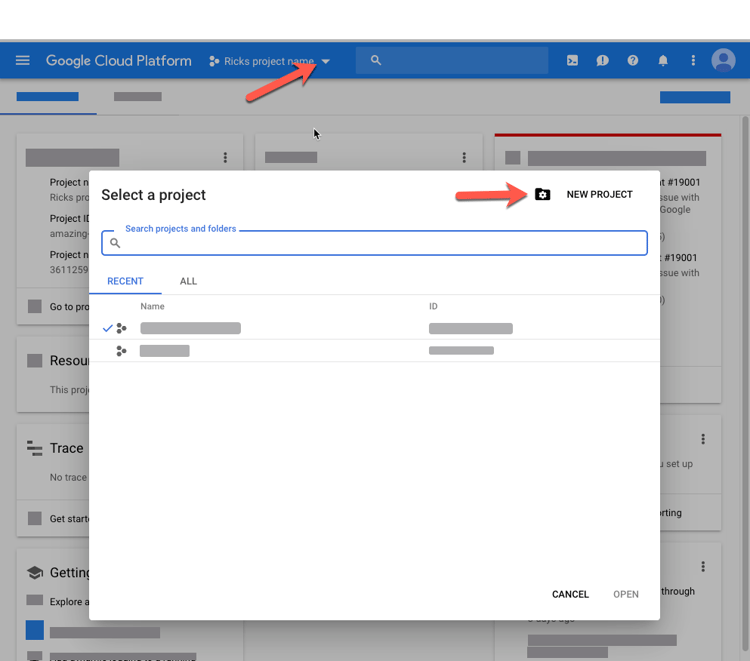Click the OPEN button

[626, 595]
